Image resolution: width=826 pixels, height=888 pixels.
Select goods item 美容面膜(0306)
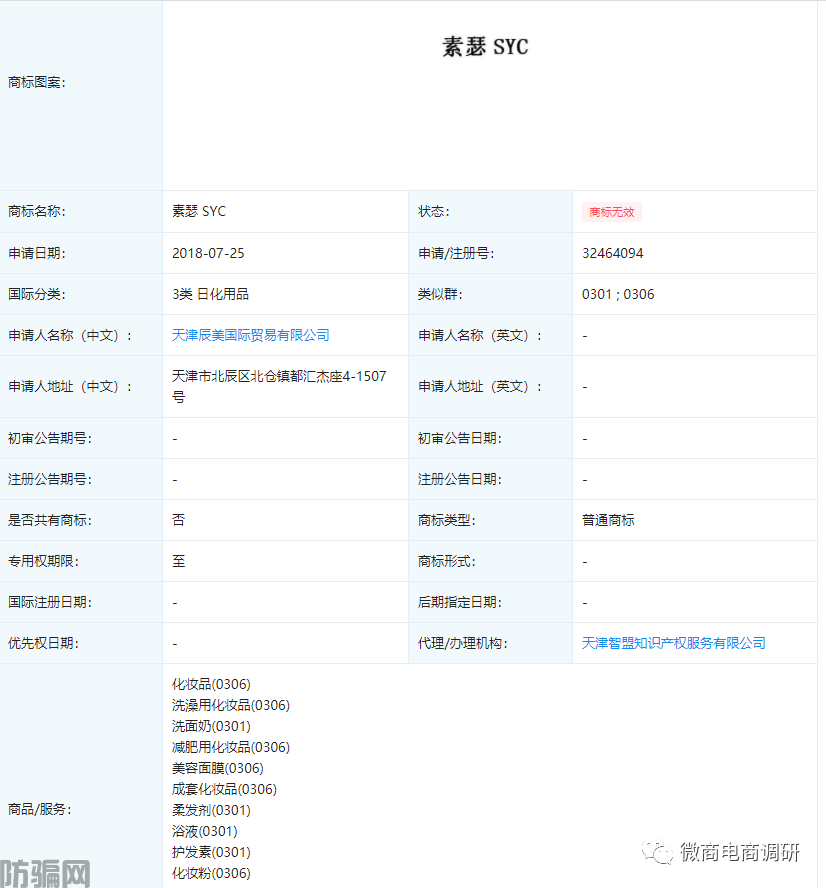[x=218, y=768]
